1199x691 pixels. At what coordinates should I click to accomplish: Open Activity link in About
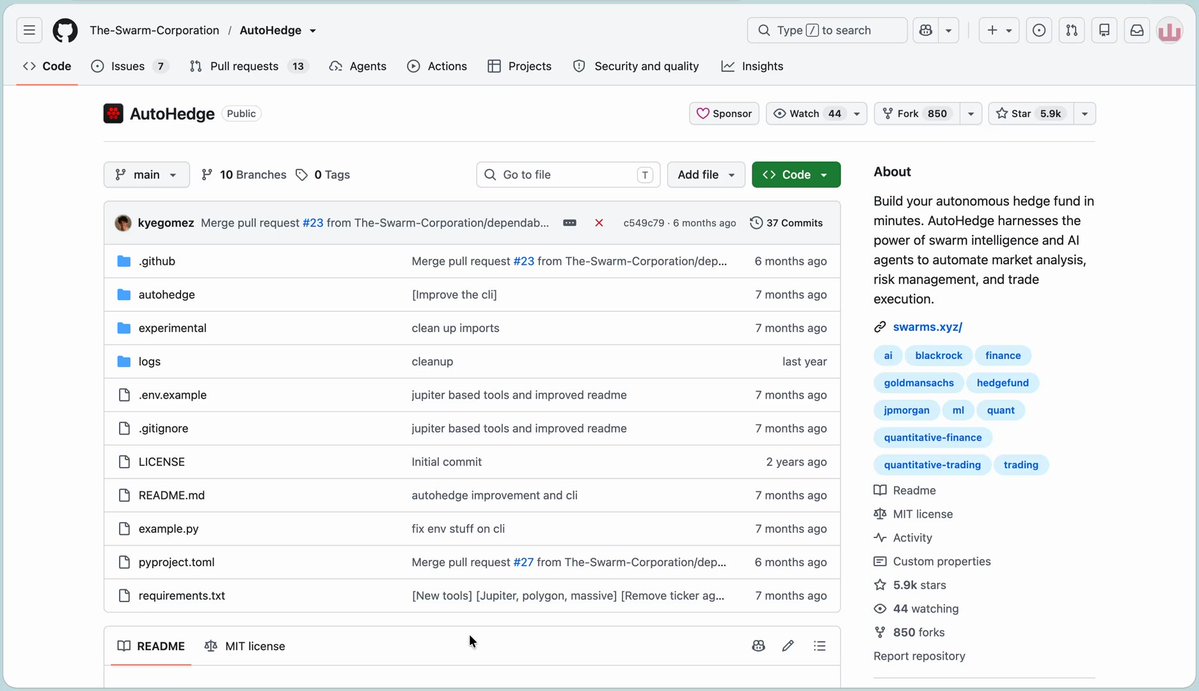[x=912, y=538]
